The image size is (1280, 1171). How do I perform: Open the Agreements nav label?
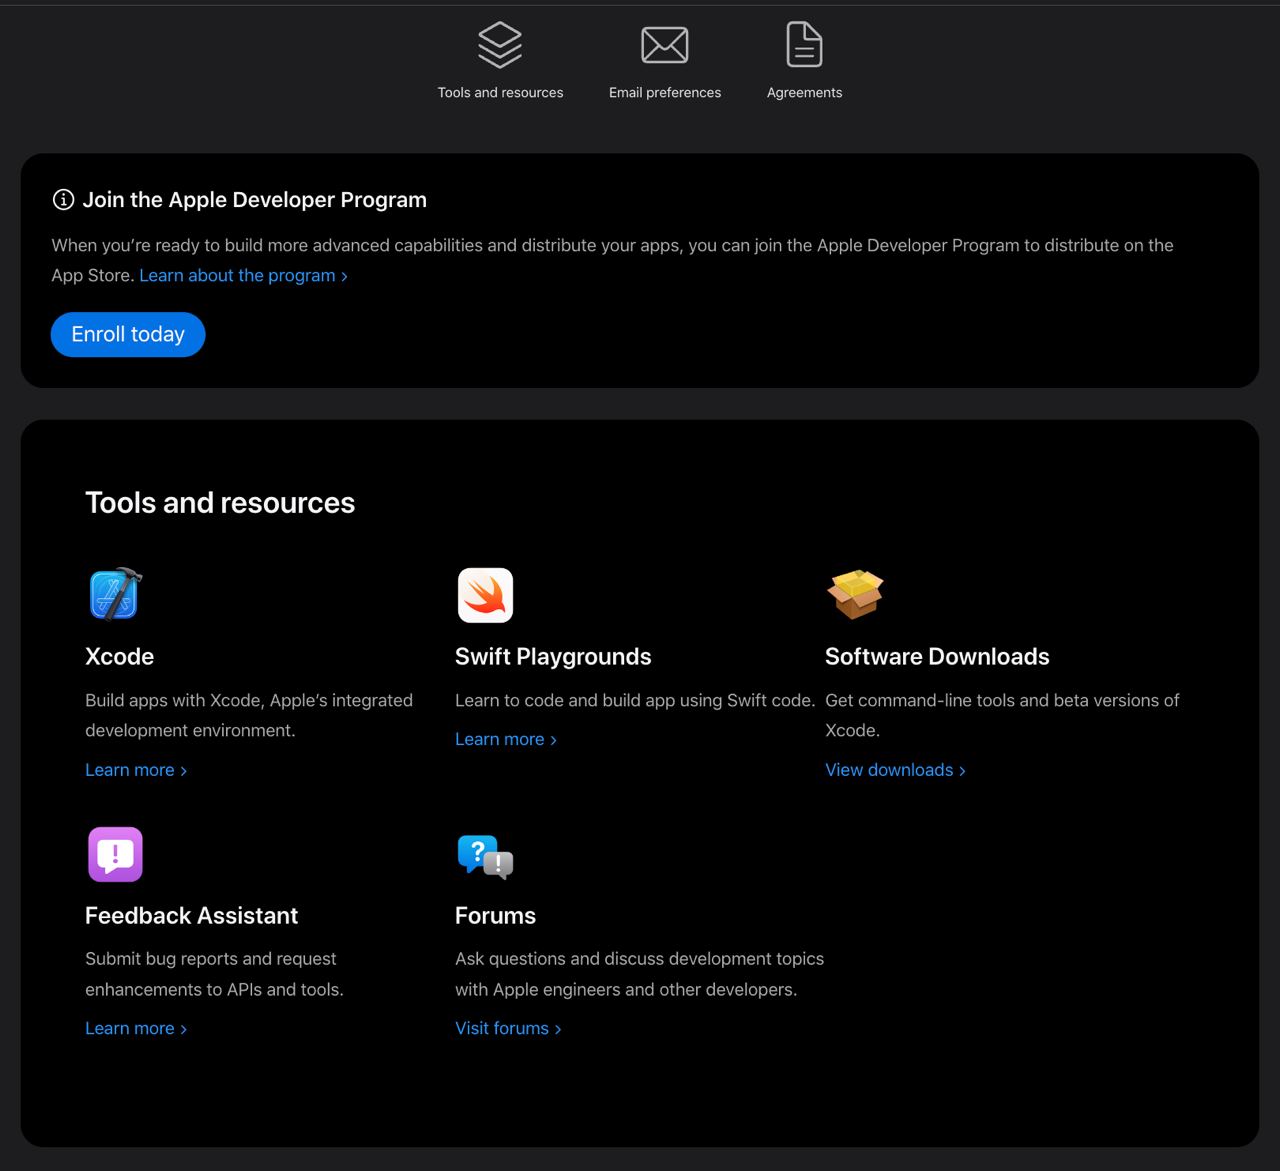click(x=804, y=92)
